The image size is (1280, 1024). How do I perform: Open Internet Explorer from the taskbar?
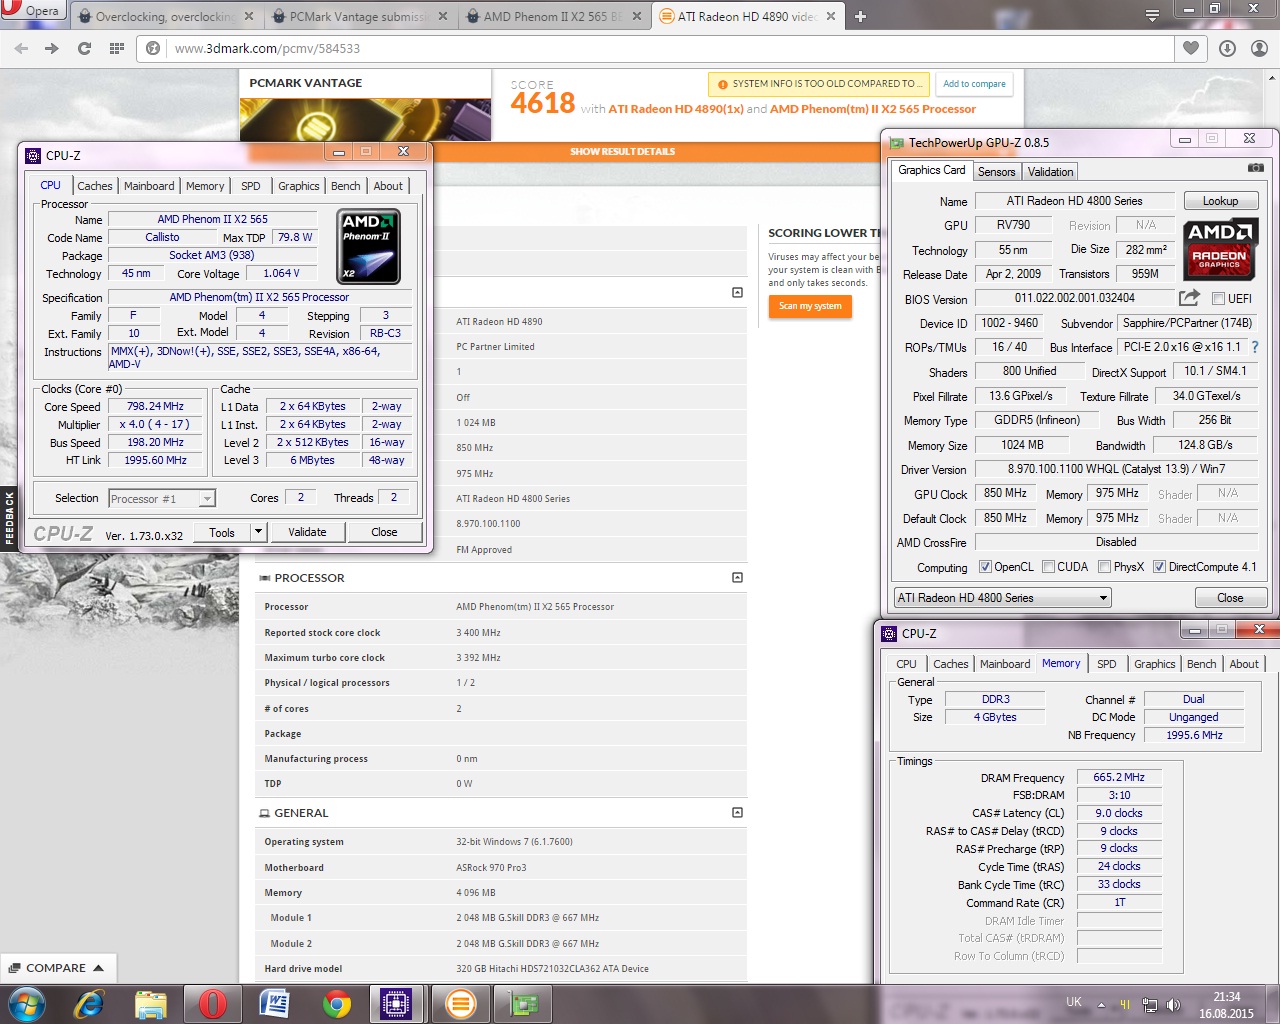click(x=89, y=1003)
